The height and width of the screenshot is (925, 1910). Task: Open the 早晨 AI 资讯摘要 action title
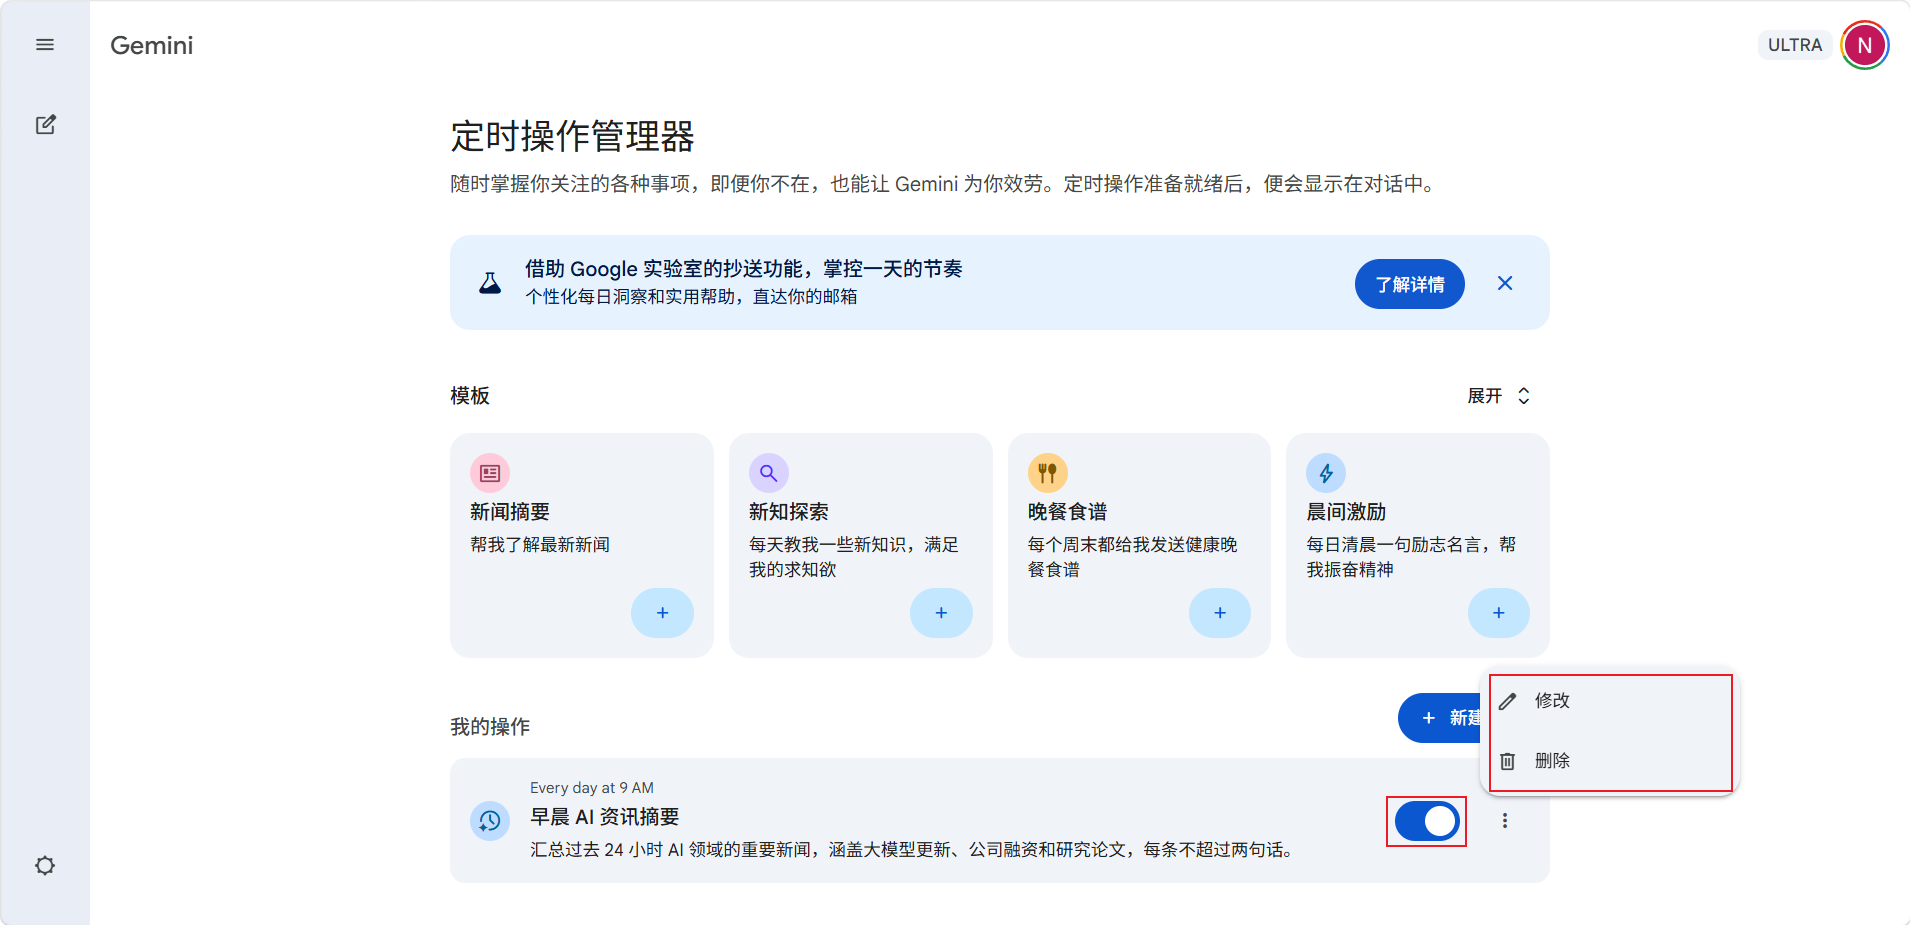point(605,817)
